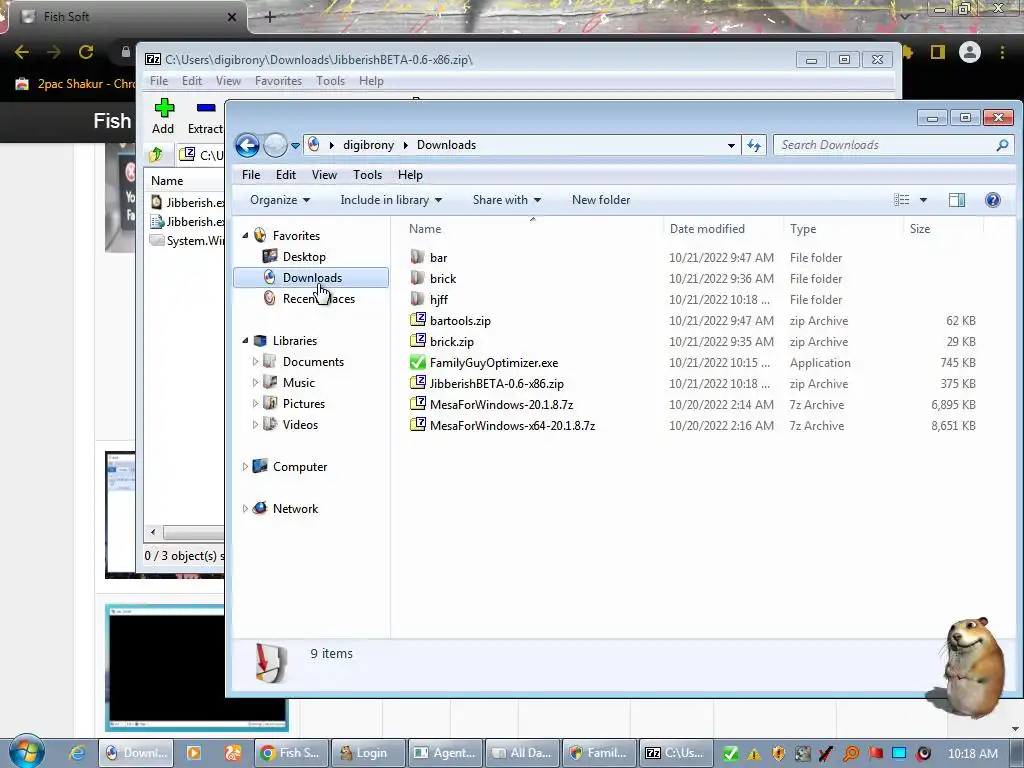Reload the Chrome page
Image resolution: width=1024 pixels, height=768 pixels.
pyautogui.click(x=86, y=52)
